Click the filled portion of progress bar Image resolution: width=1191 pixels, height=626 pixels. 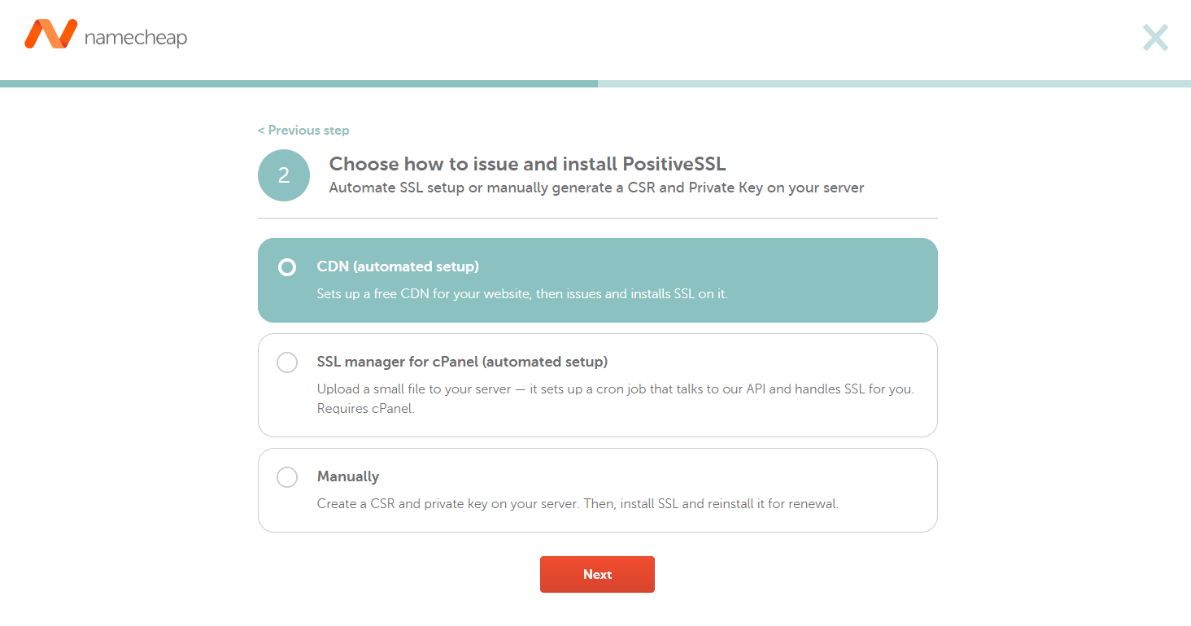coord(299,84)
